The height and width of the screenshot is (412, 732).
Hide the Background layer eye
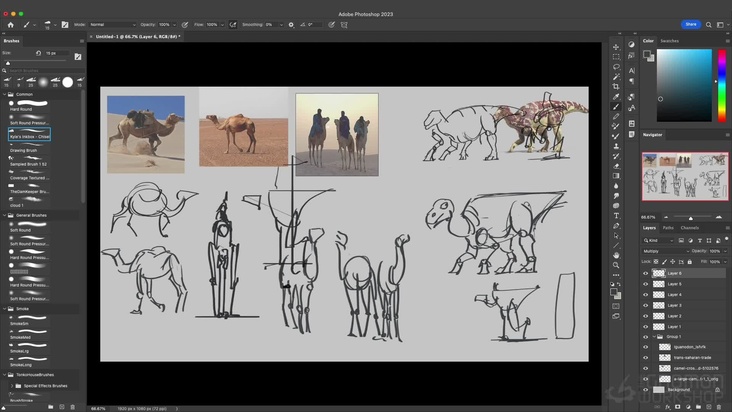646,390
